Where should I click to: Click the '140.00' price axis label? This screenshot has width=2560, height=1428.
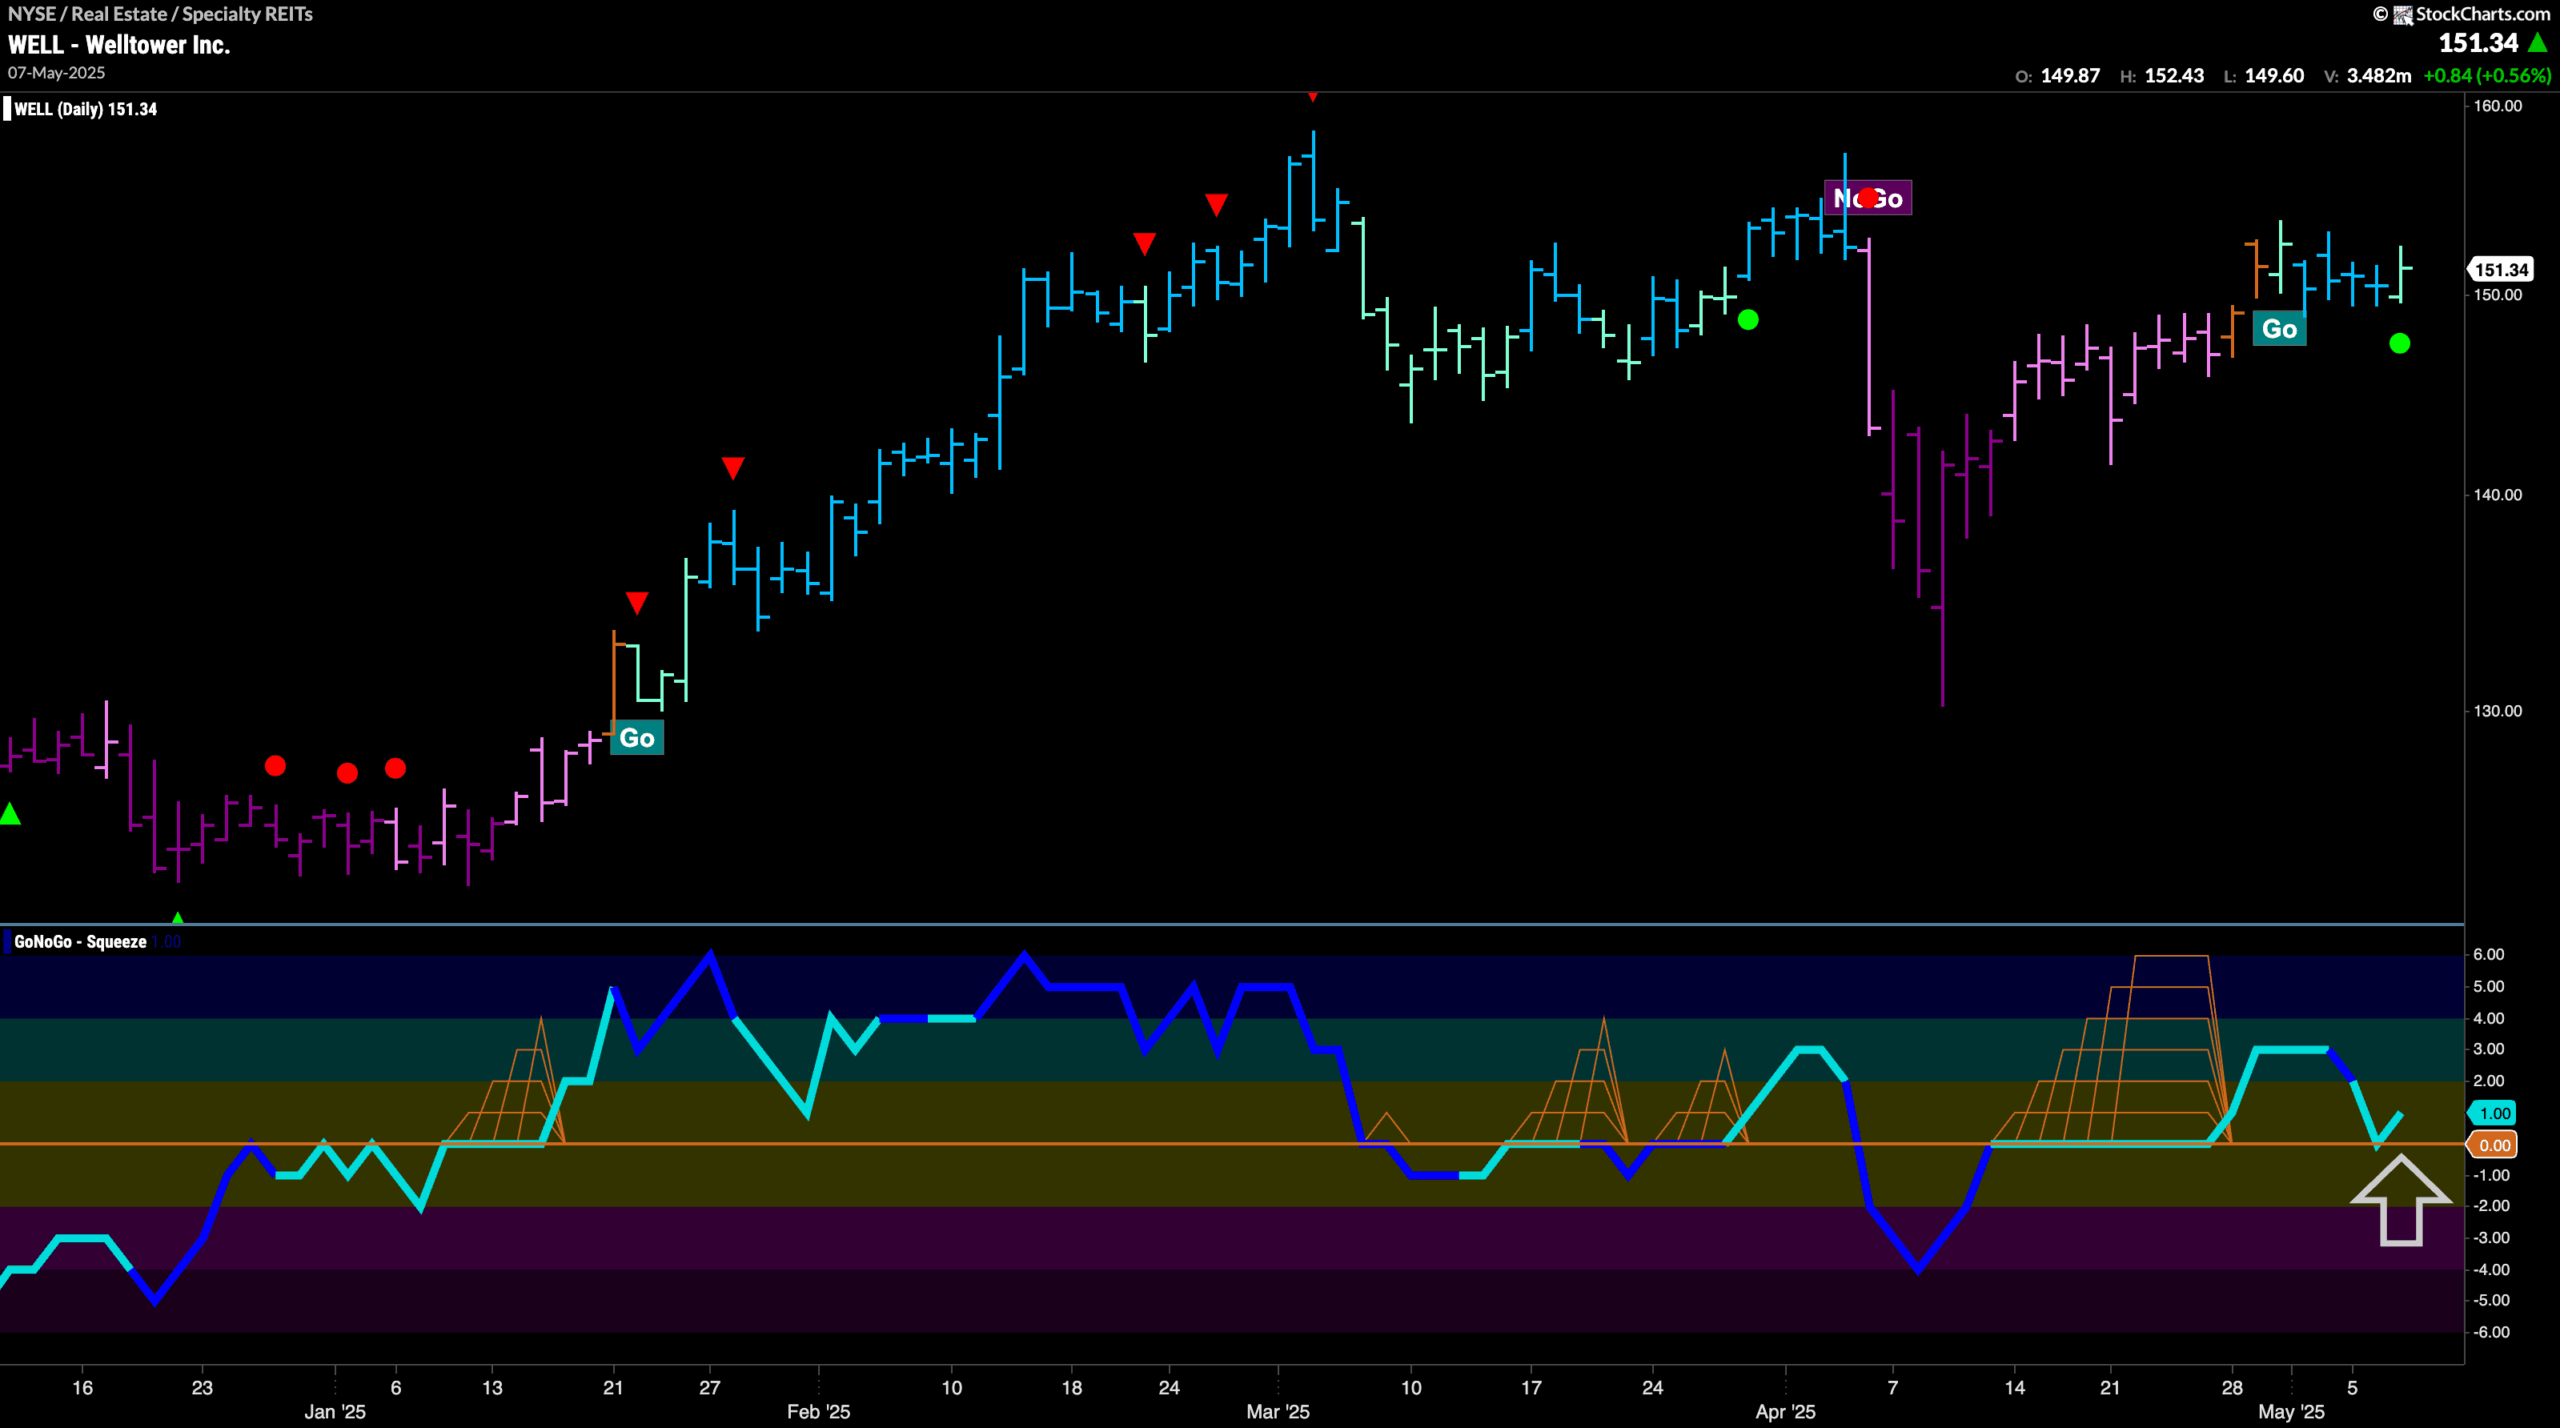coord(2497,495)
